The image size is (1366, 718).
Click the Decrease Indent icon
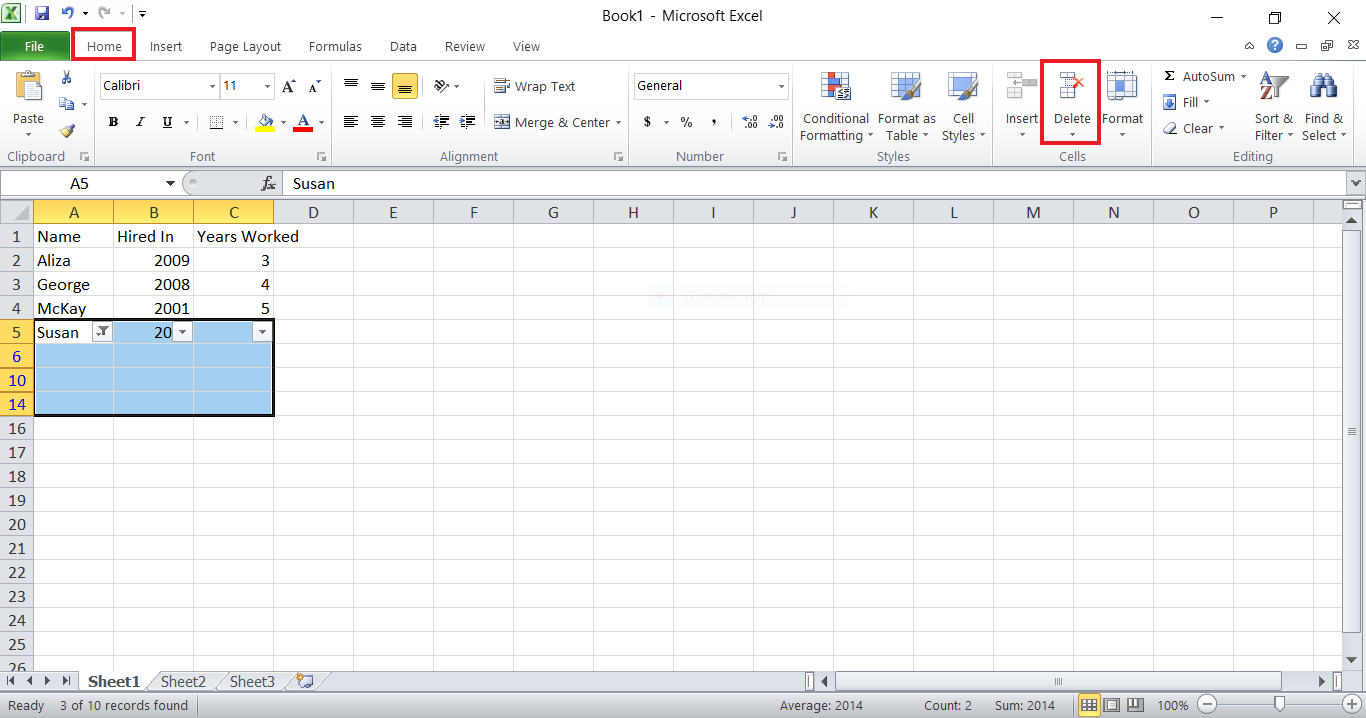[441, 122]
